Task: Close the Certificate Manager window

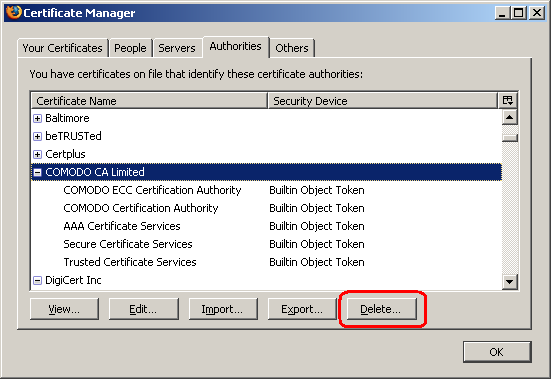Action: coord(537,13)
